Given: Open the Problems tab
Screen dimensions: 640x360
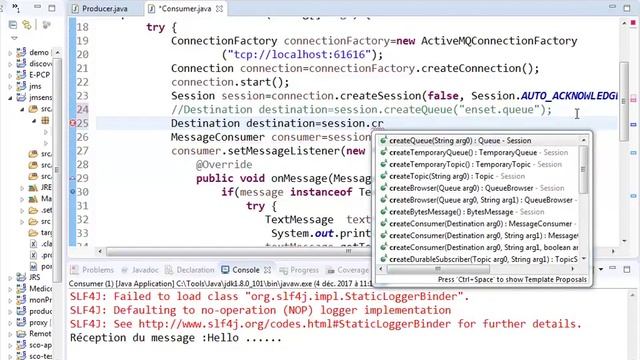Looking at the screenshot, I should (92, 270).
